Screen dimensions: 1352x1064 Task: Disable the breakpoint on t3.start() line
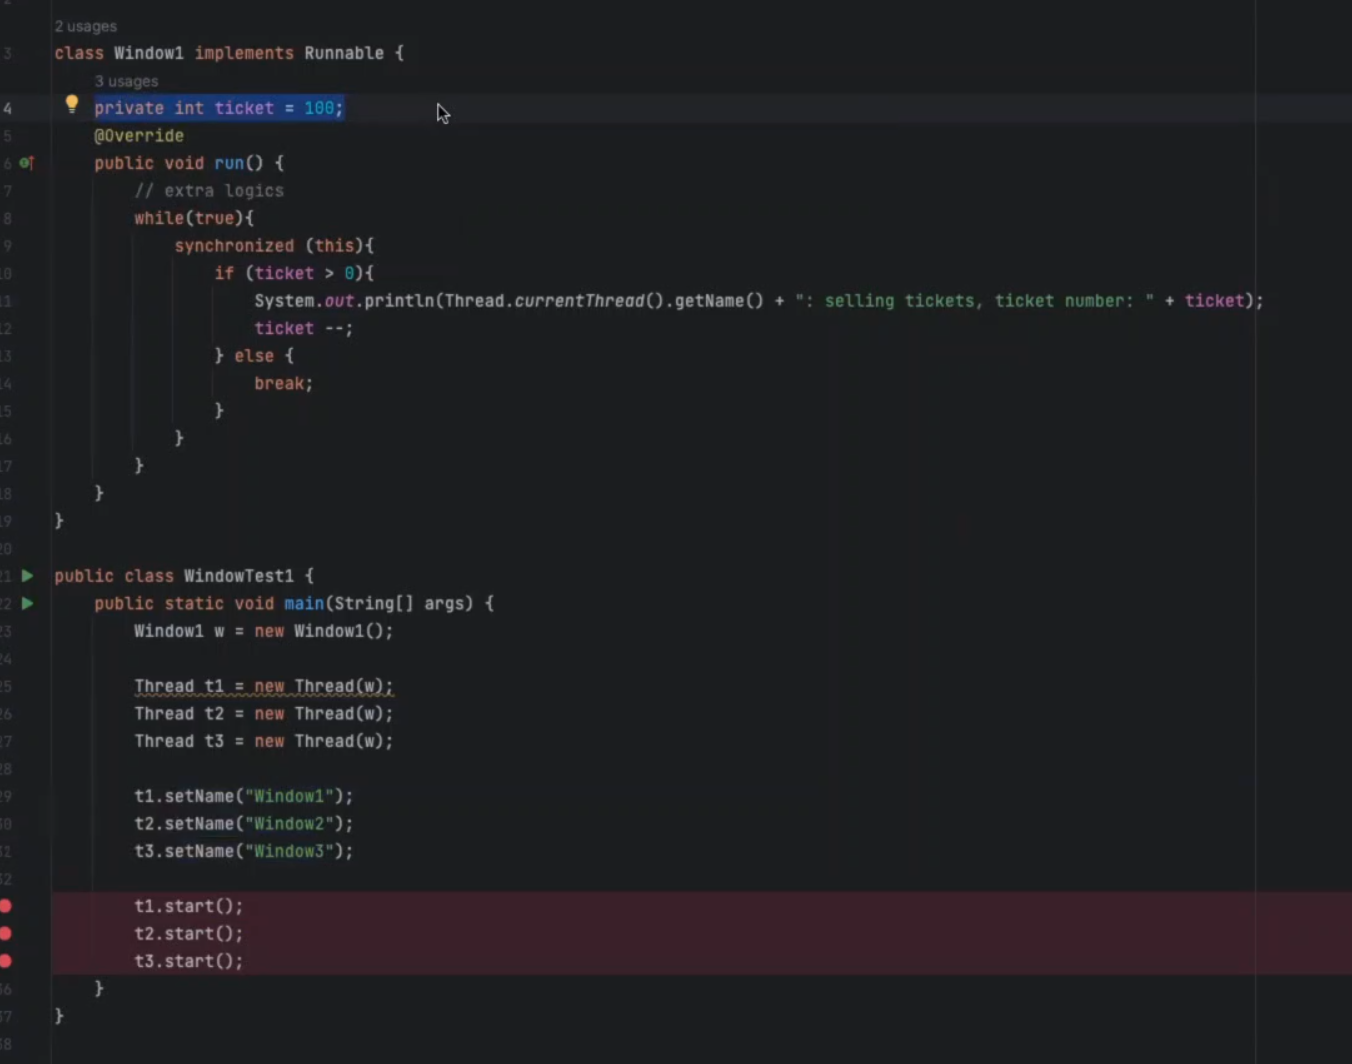(6, 961)
